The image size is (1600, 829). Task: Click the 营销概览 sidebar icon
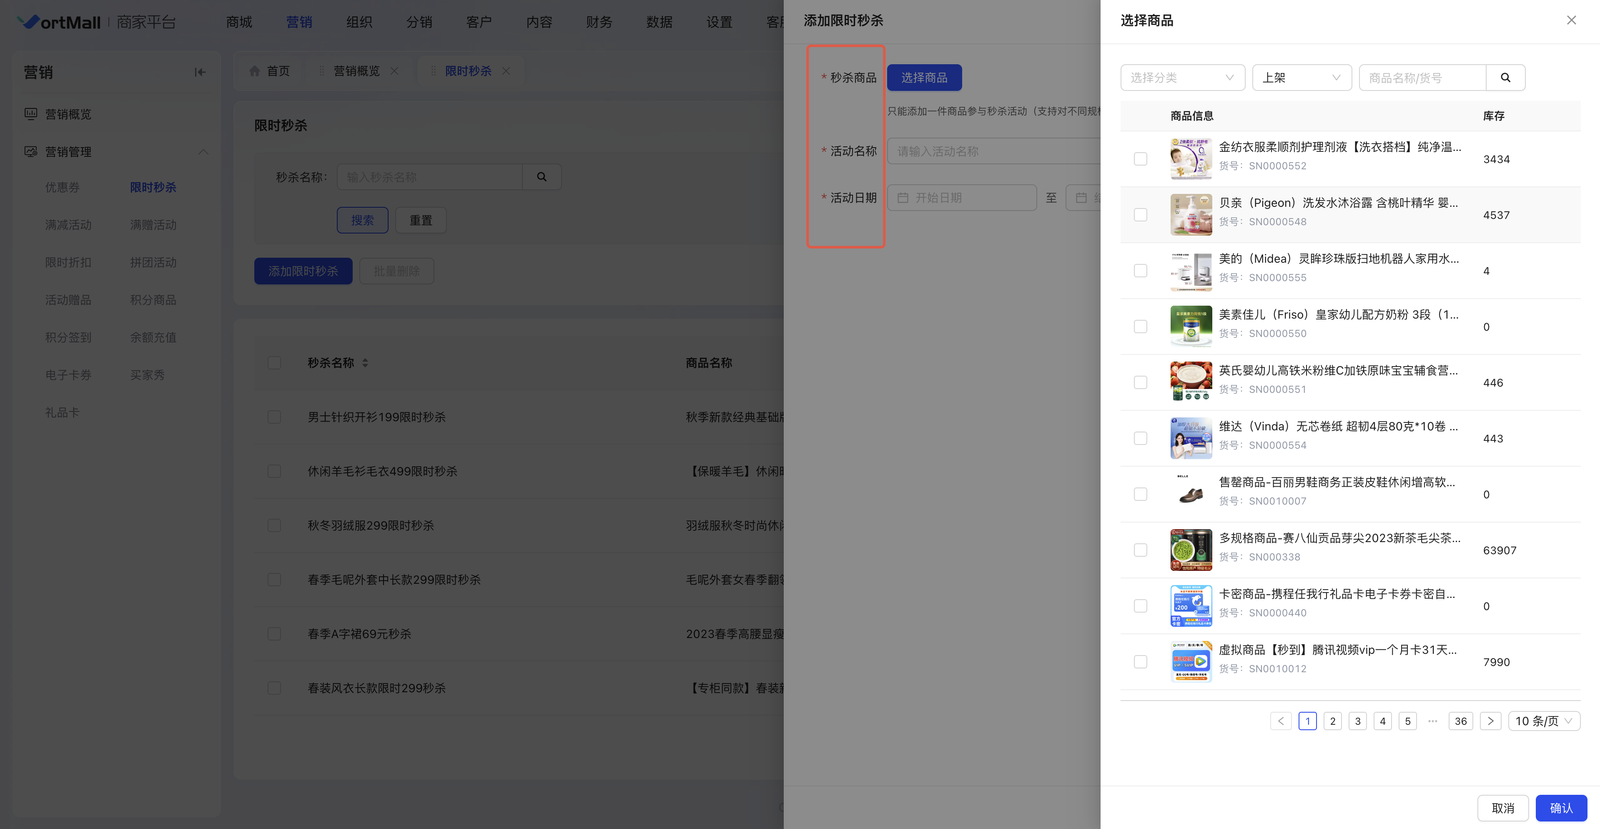[31, 114]
